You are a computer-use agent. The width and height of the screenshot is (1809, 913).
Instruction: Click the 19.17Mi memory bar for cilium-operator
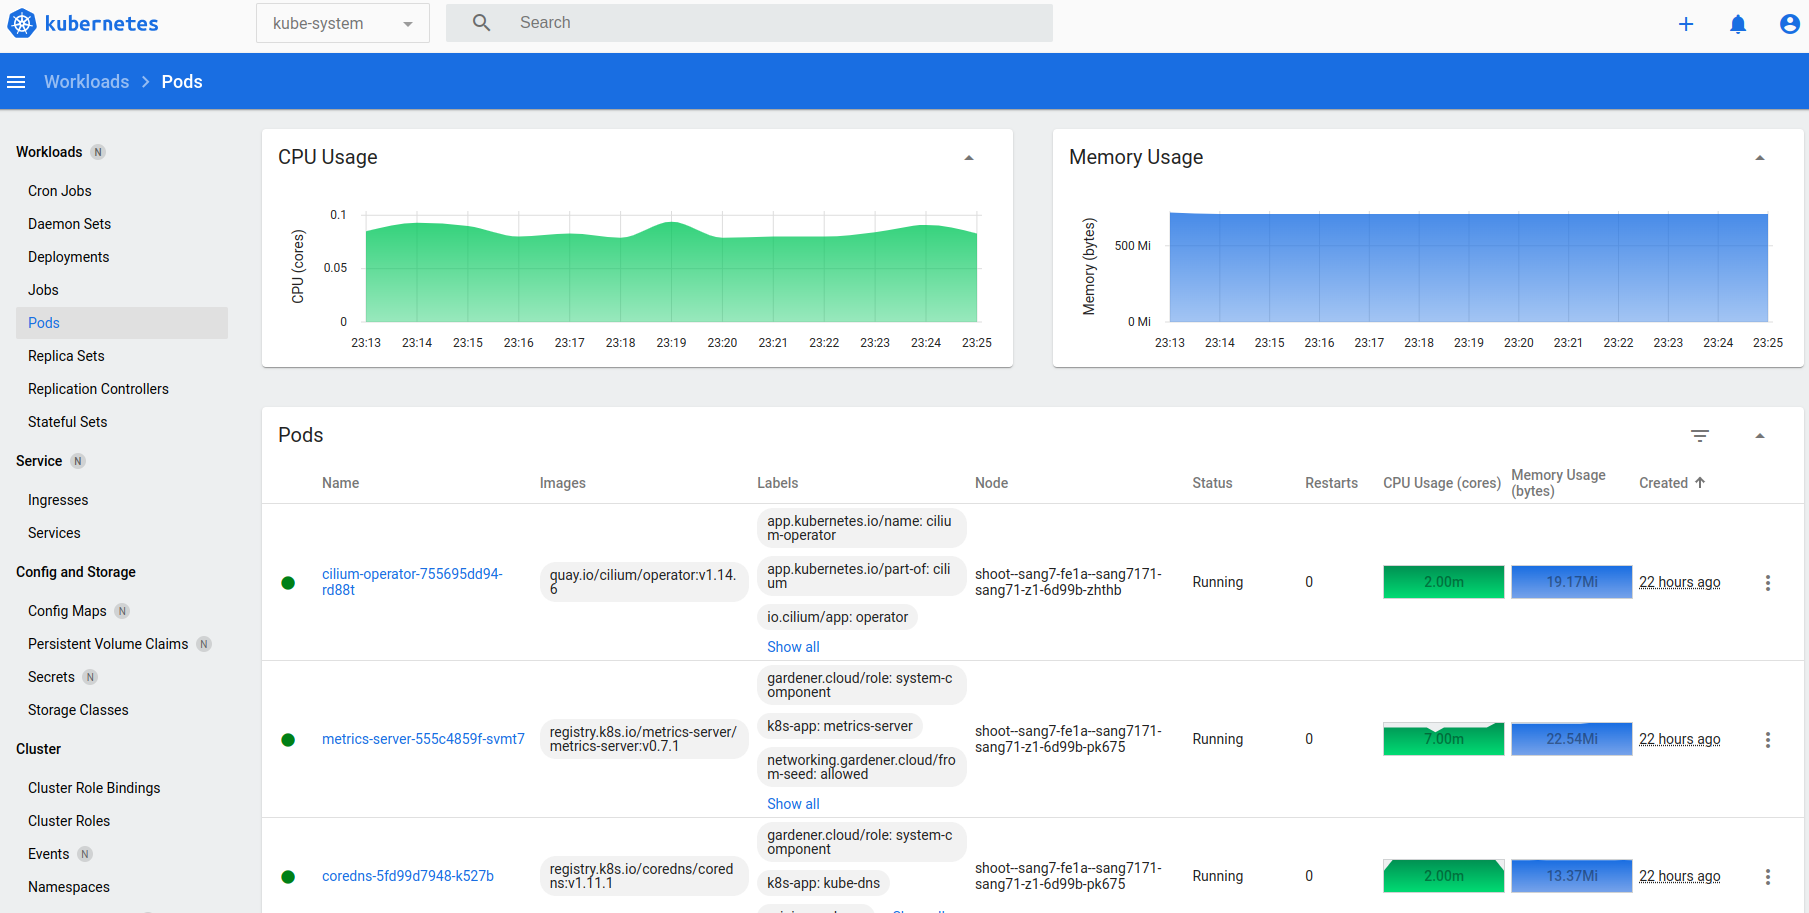(x=1572, y=582)
